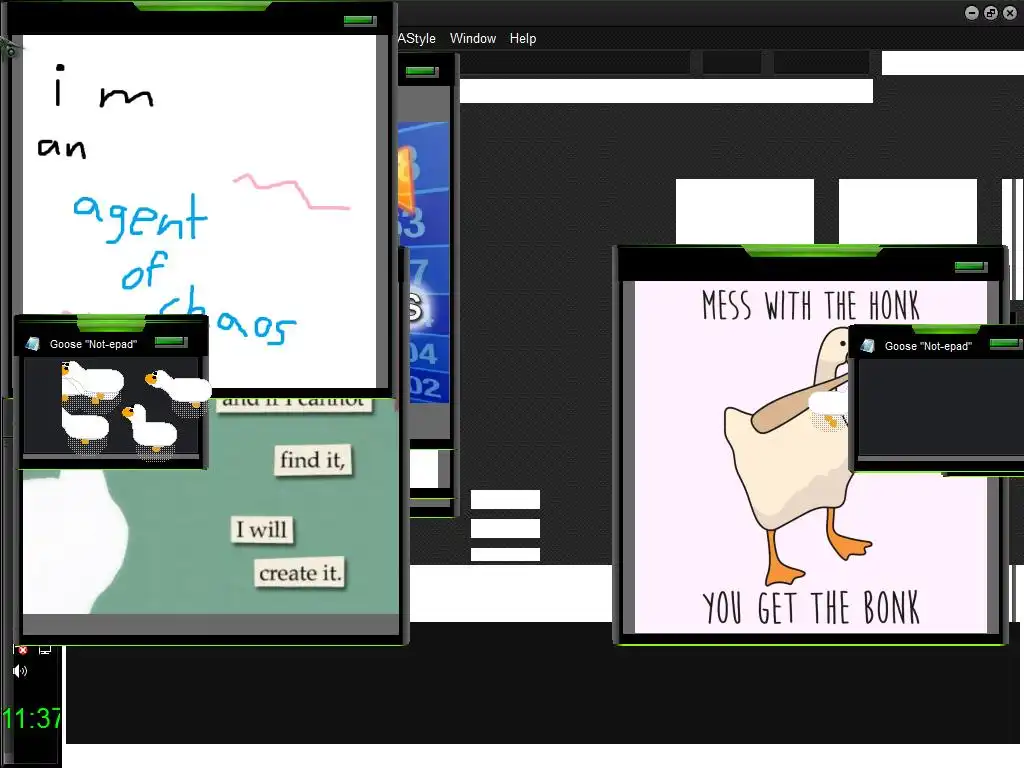Click the green button on the blue numbers window
The height and width of the screenshot is (768, 1024).
tap(421, 71)
